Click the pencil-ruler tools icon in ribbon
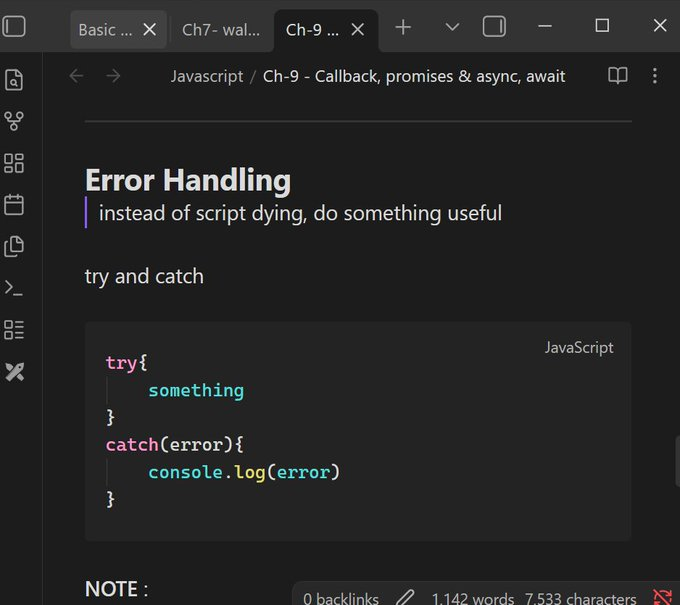 pos(15,372)
